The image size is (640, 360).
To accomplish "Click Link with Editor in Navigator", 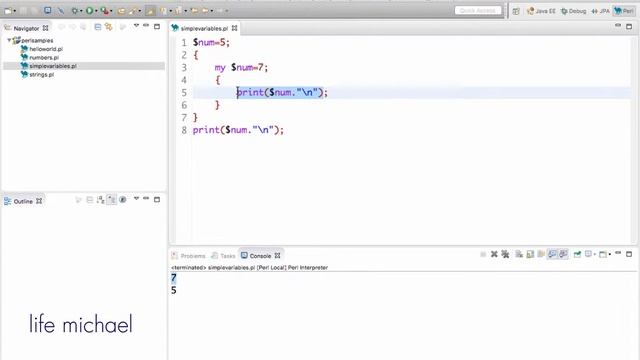I will tap(109, 27).
